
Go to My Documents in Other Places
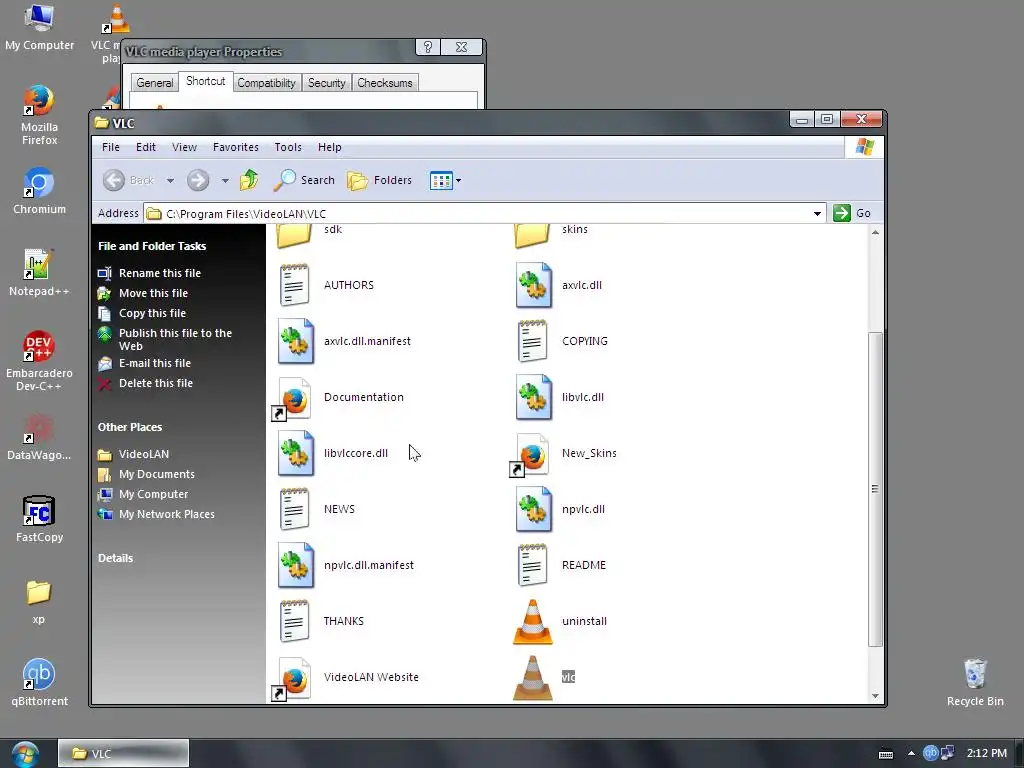pyautogui.click(x=157, y=474)
